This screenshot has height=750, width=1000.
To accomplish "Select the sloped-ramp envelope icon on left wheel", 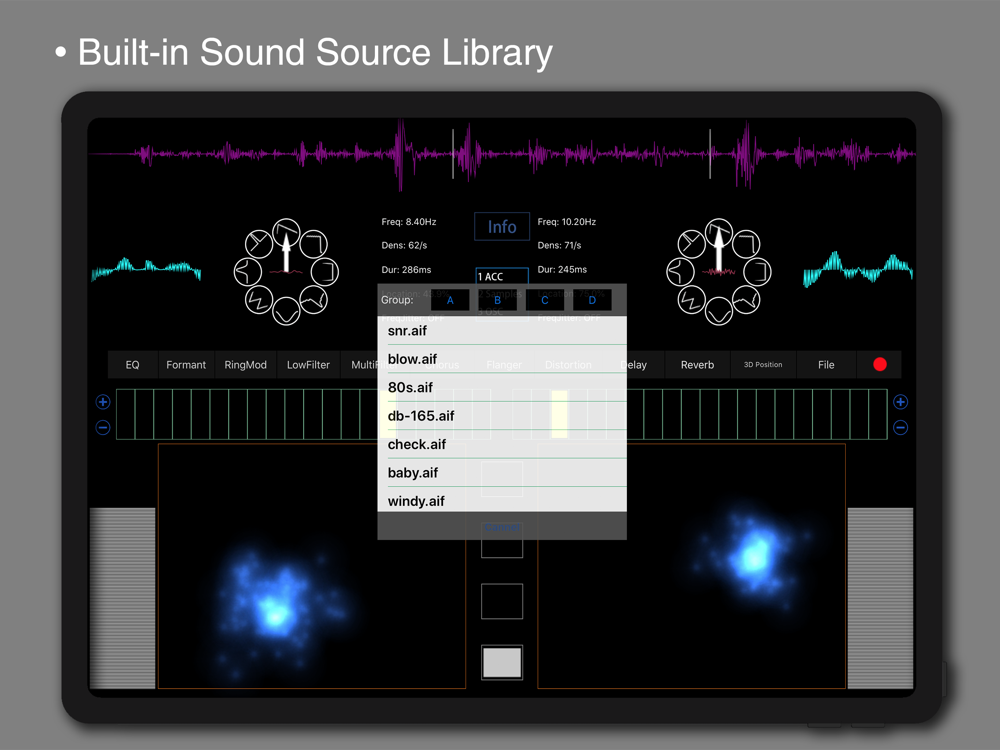I will [x=286, y=230].
